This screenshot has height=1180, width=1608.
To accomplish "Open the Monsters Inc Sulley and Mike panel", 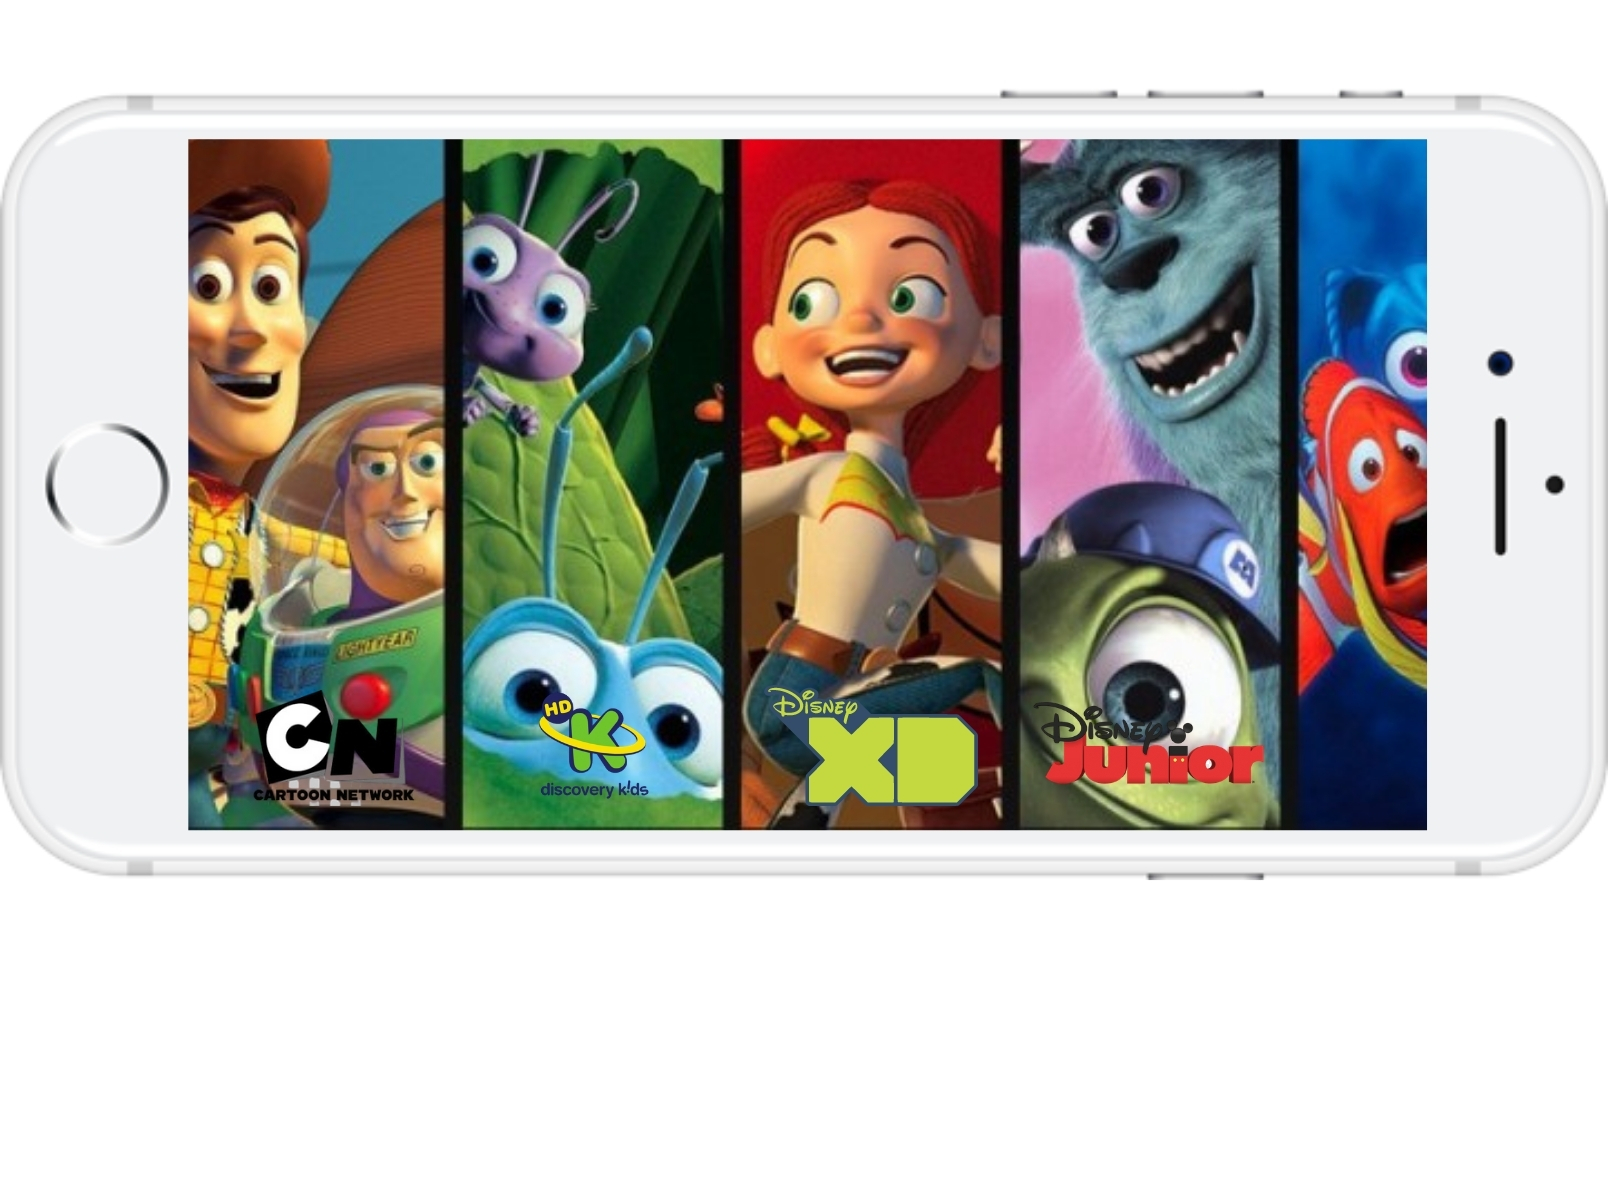I will [x=1150, y=484].
